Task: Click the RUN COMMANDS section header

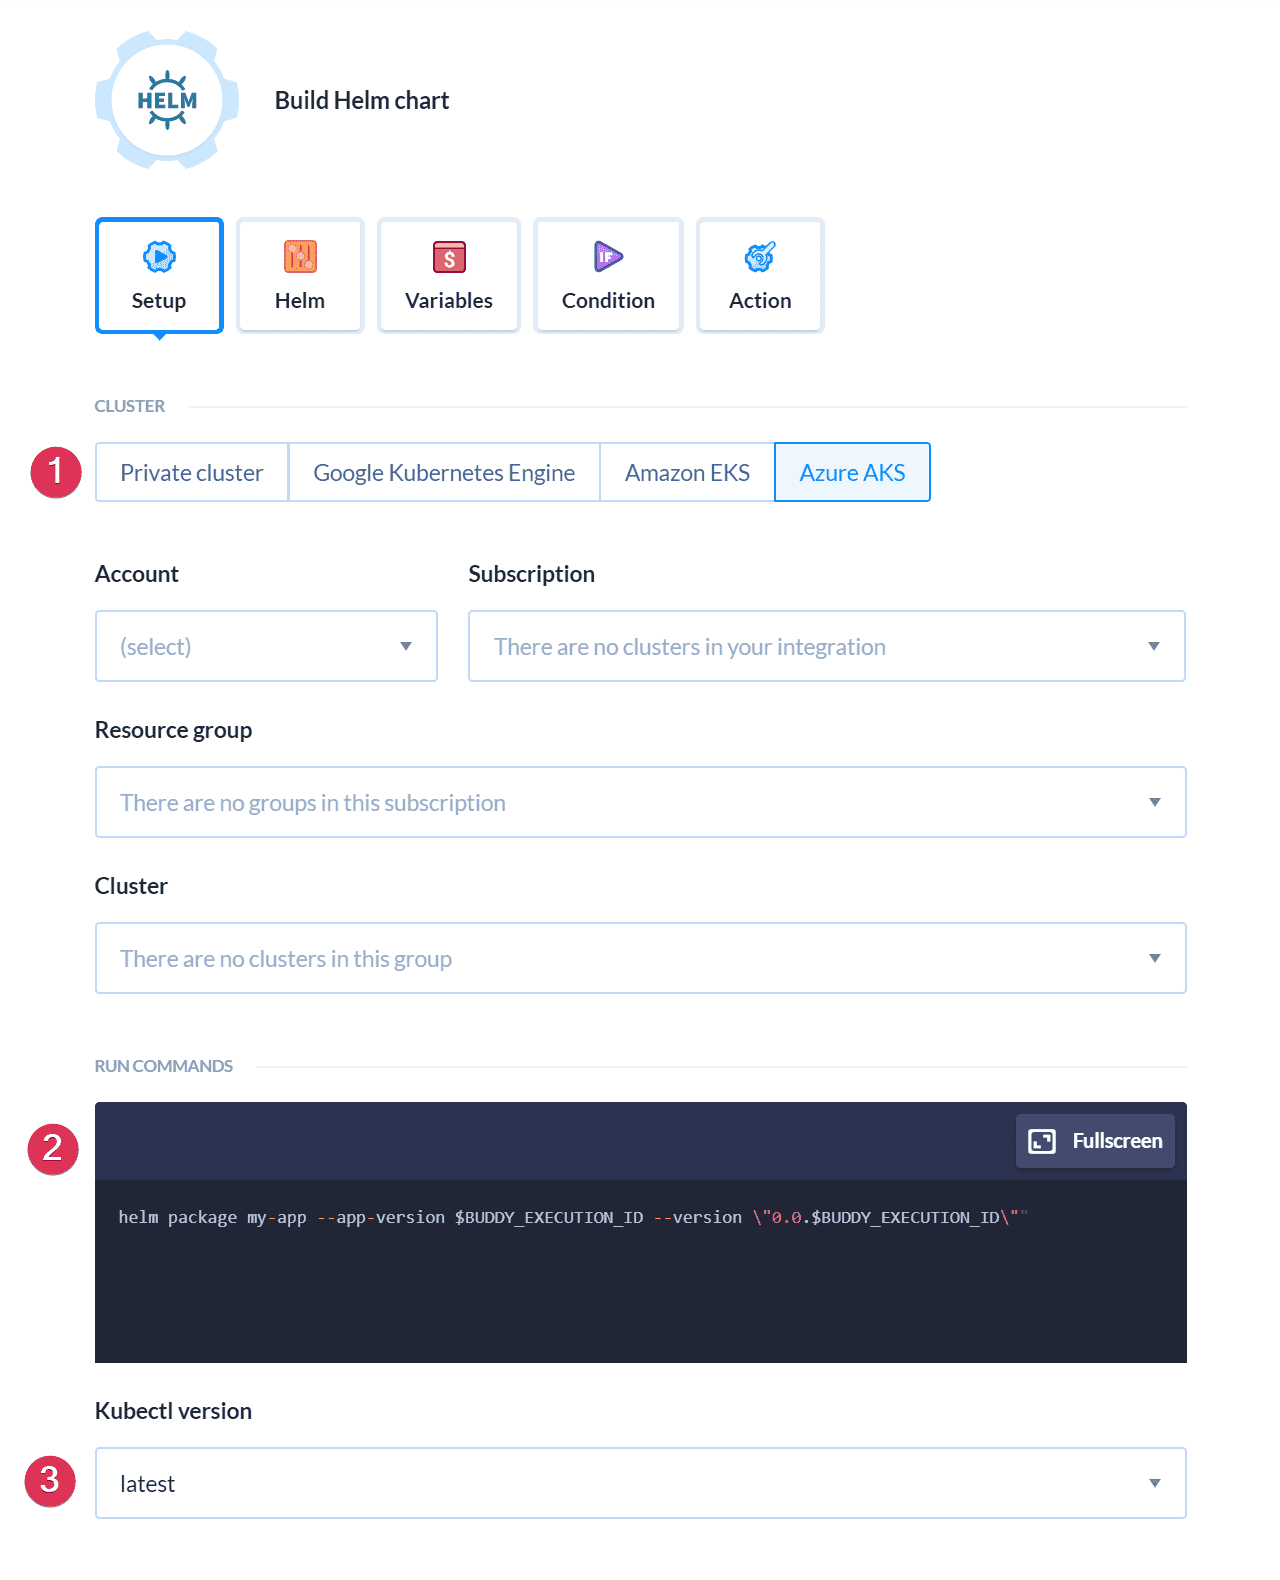Action: point(164,1066)
